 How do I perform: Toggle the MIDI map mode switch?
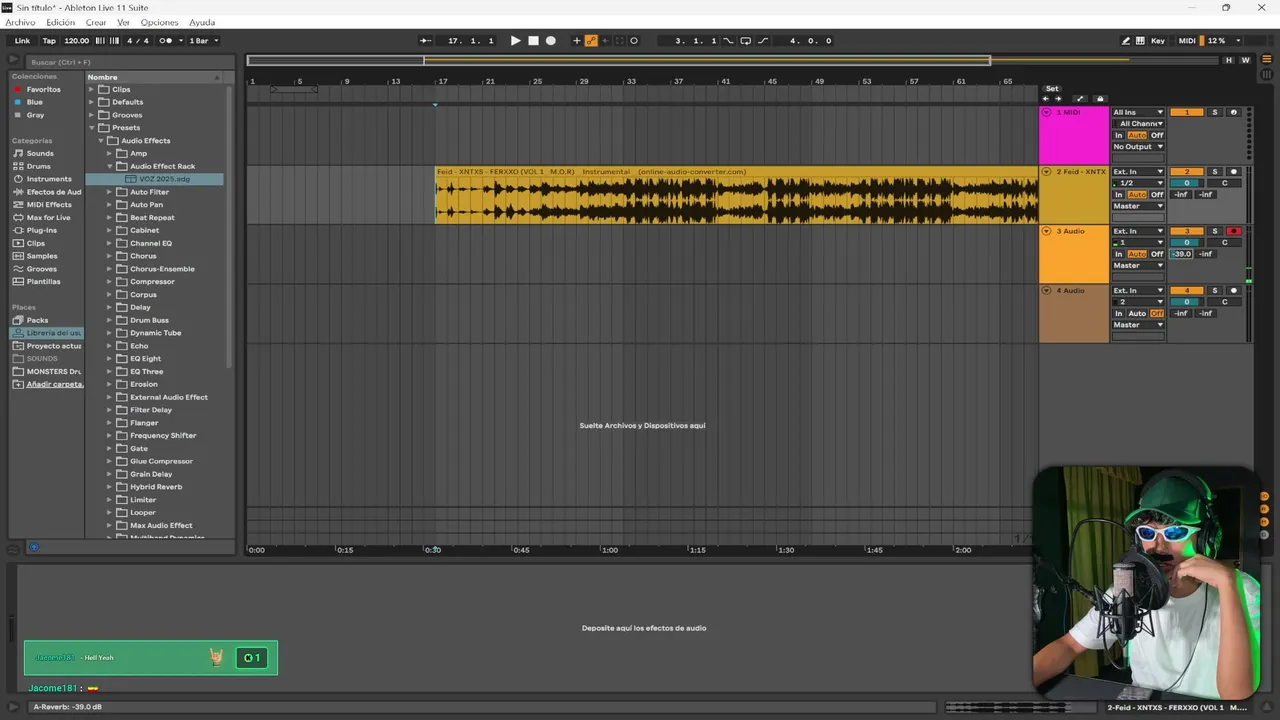(1187, 41)
